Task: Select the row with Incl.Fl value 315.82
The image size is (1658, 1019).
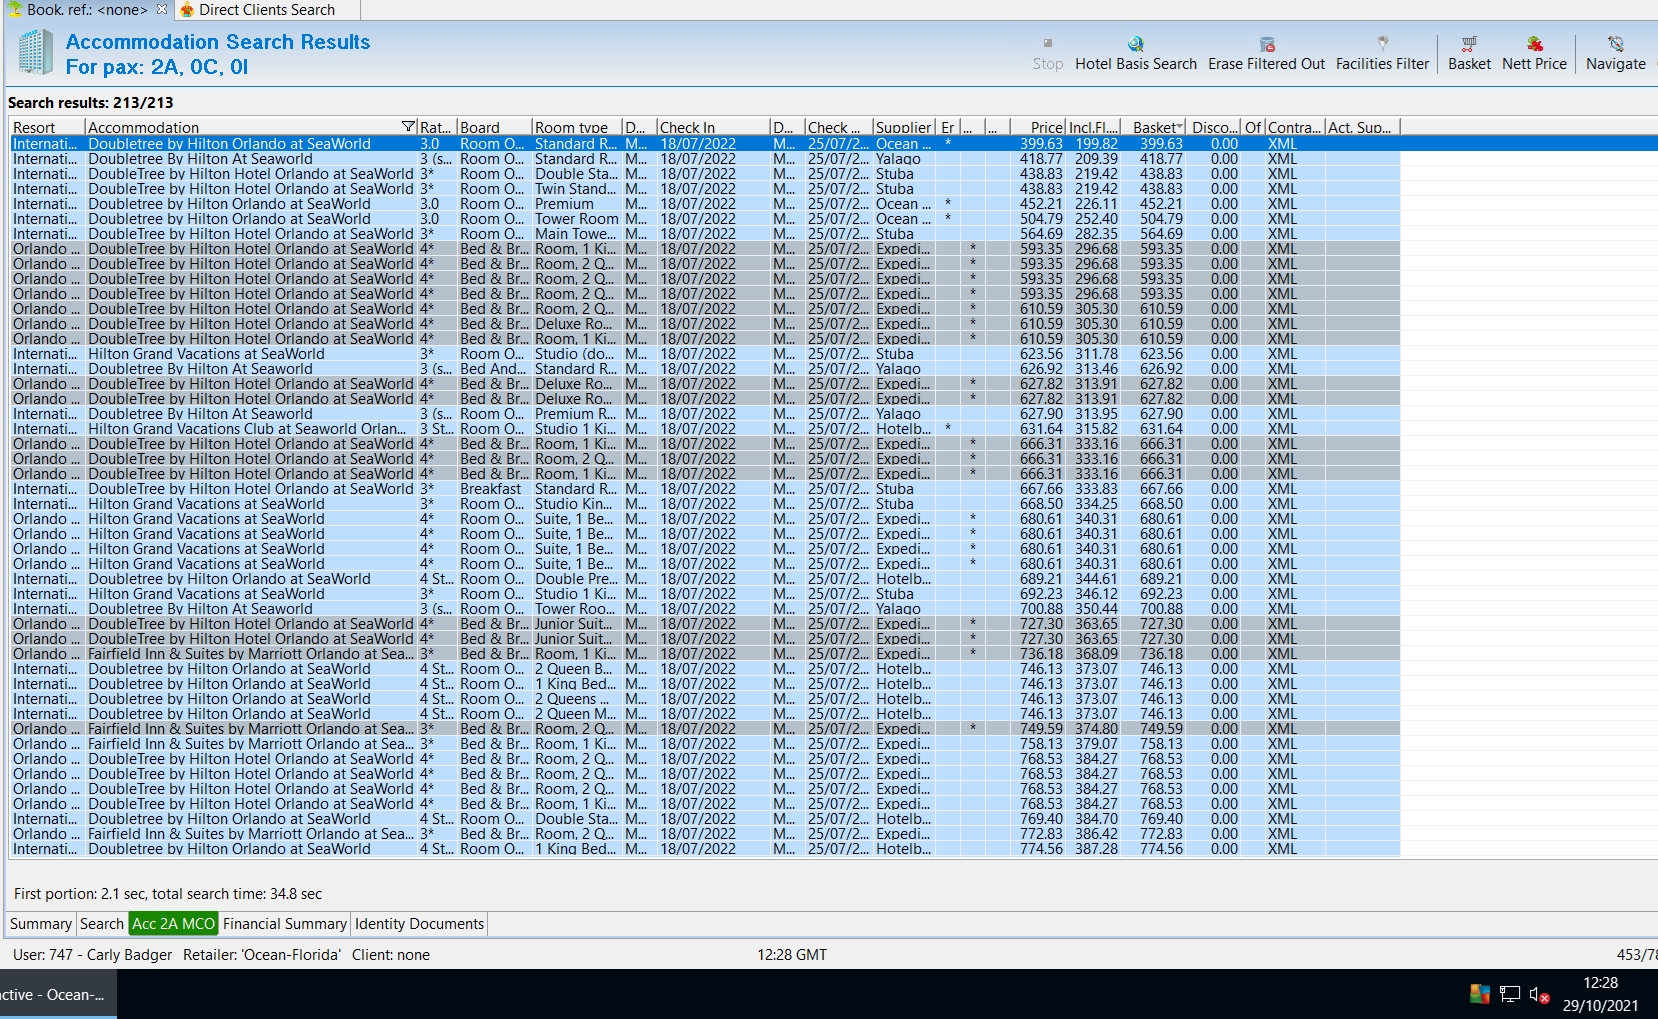Action: (x=705, y=429)
